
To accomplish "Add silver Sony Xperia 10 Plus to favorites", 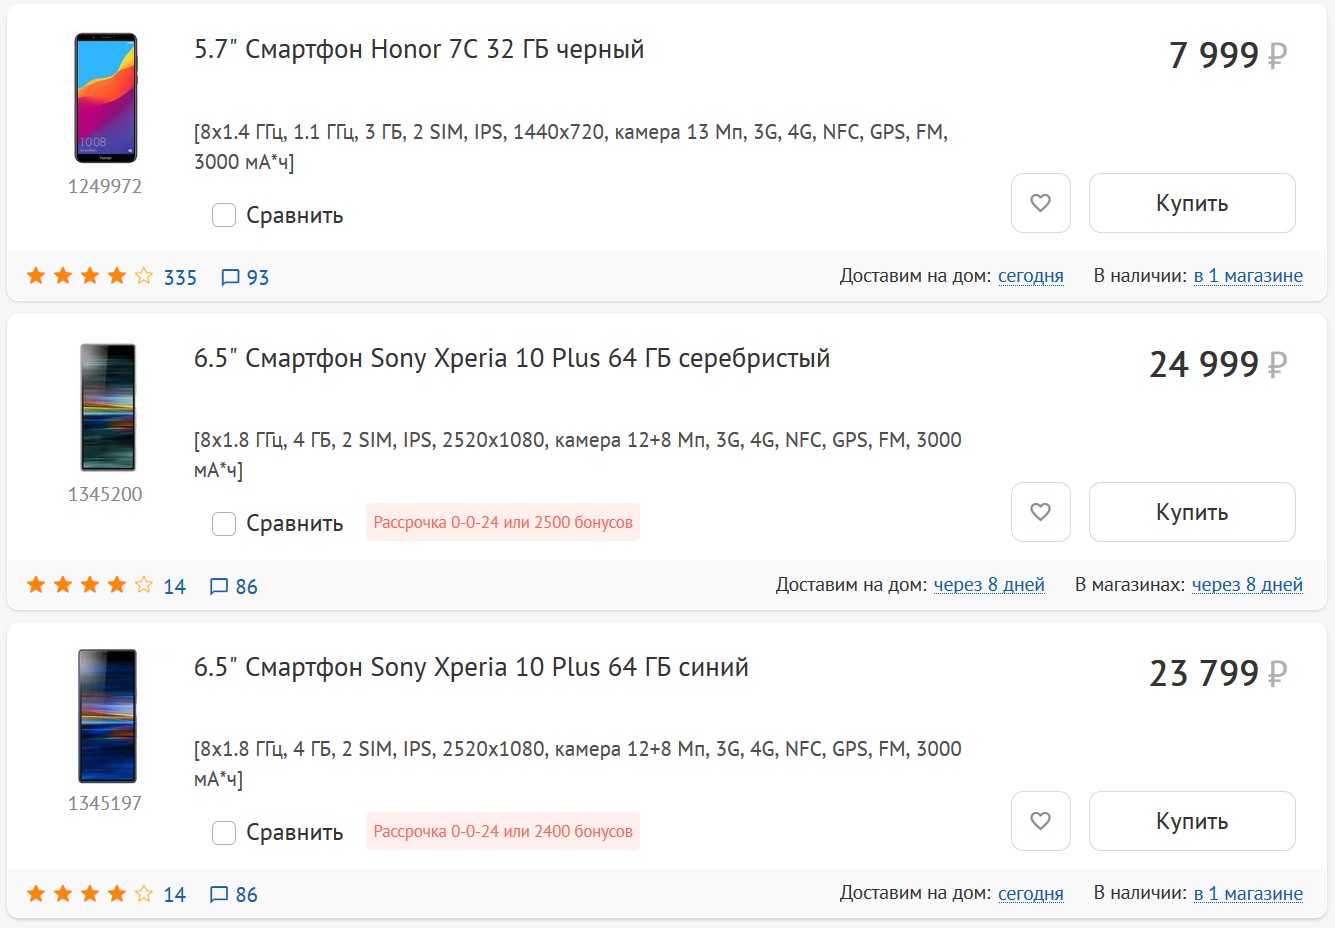I will (1041, 512).
